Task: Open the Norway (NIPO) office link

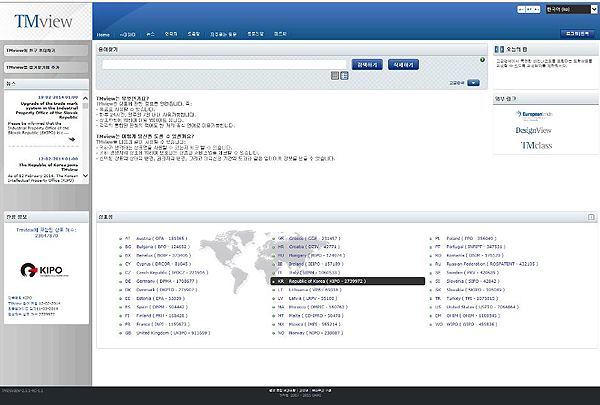Action: 316,333
